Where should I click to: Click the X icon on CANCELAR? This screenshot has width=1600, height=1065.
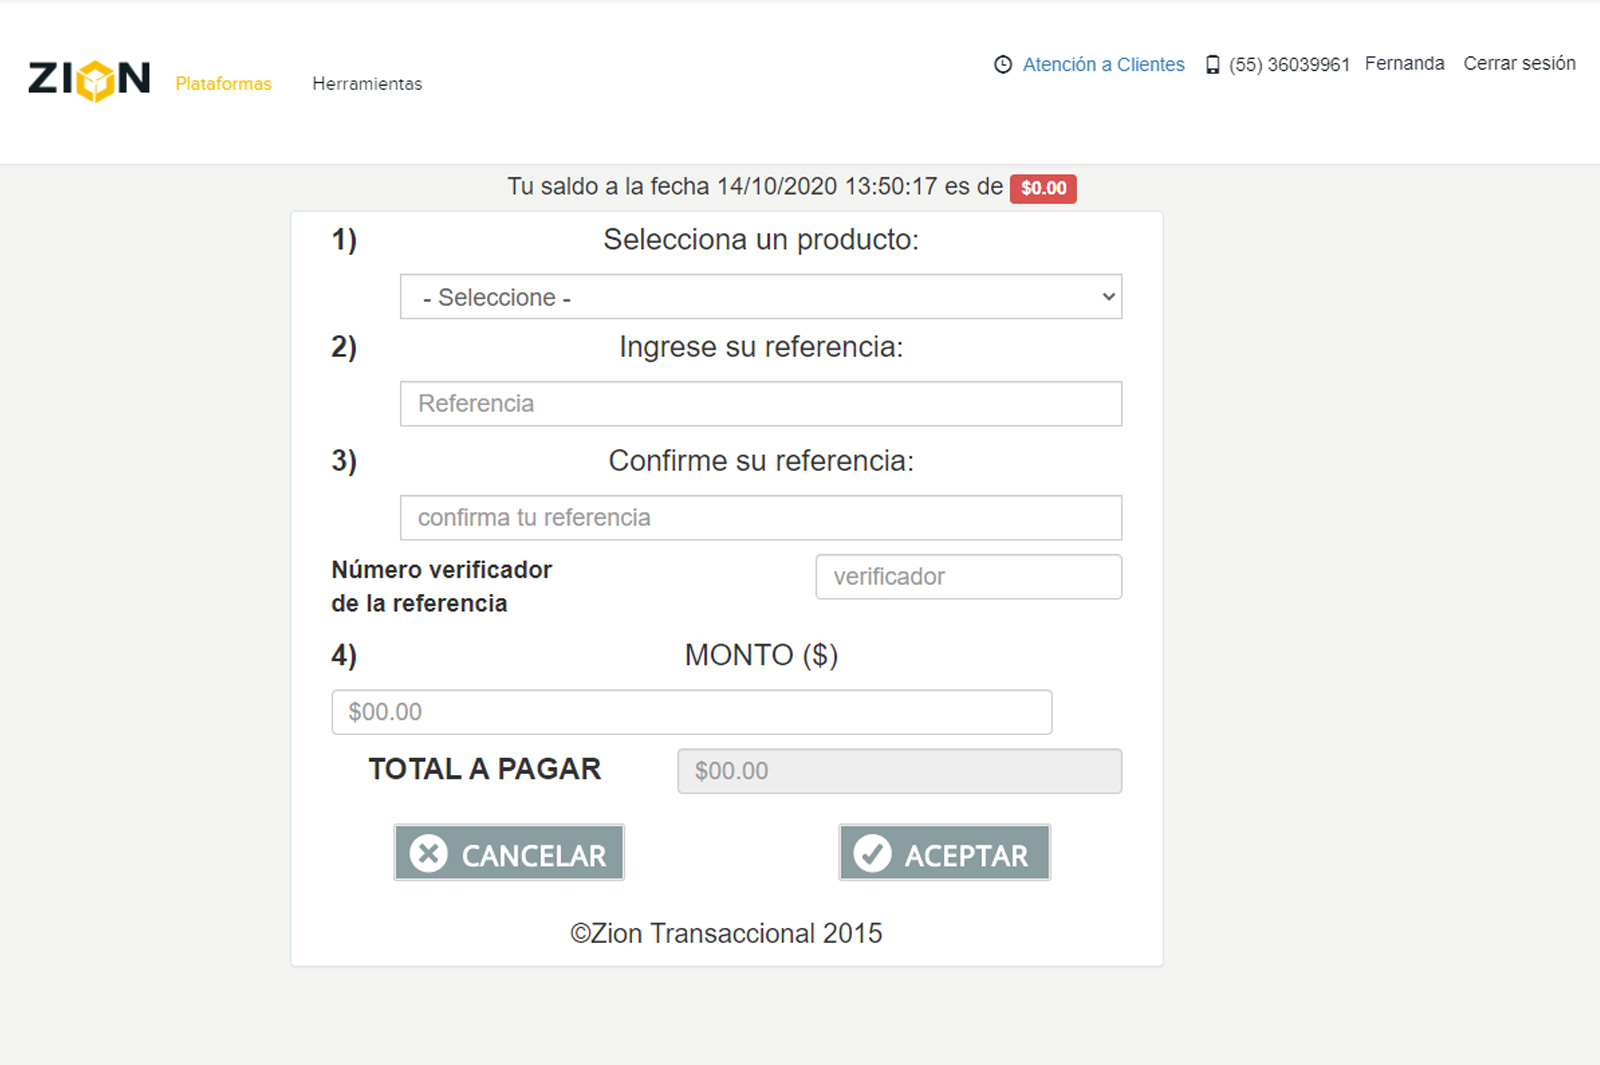pyautogui.click(x=429, y=854)
